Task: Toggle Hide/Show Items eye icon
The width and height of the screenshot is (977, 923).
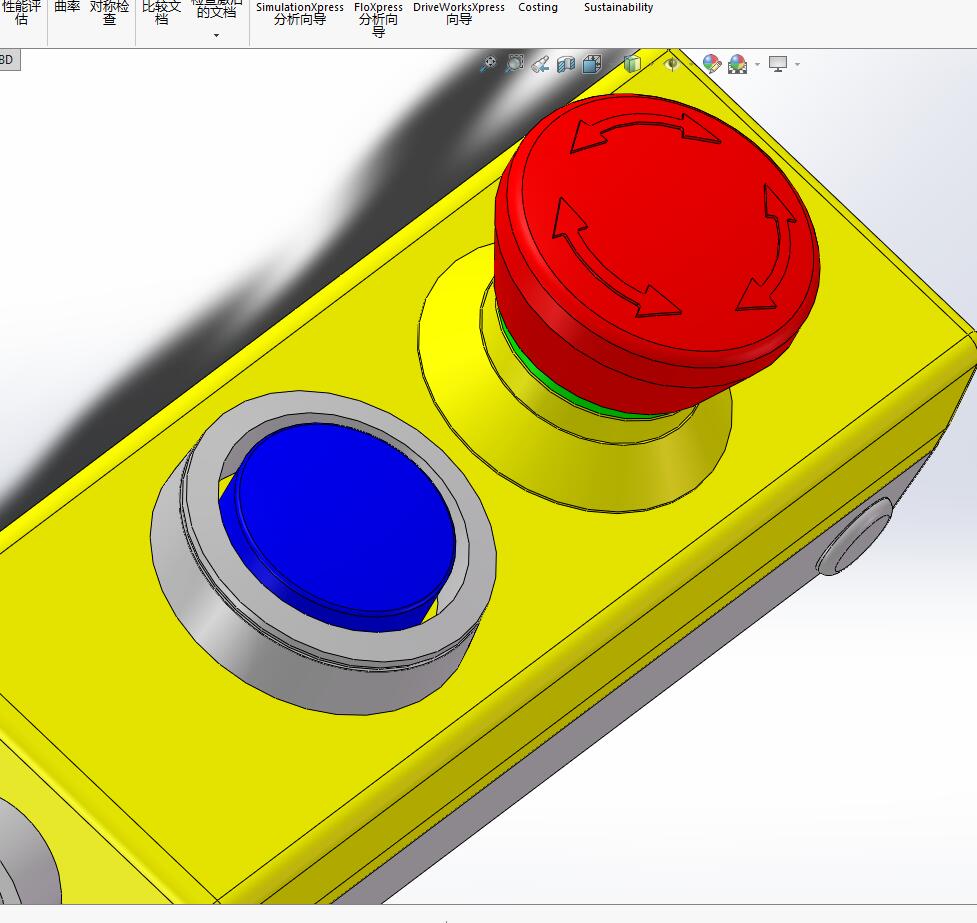Action: click(x=672, y=64)
